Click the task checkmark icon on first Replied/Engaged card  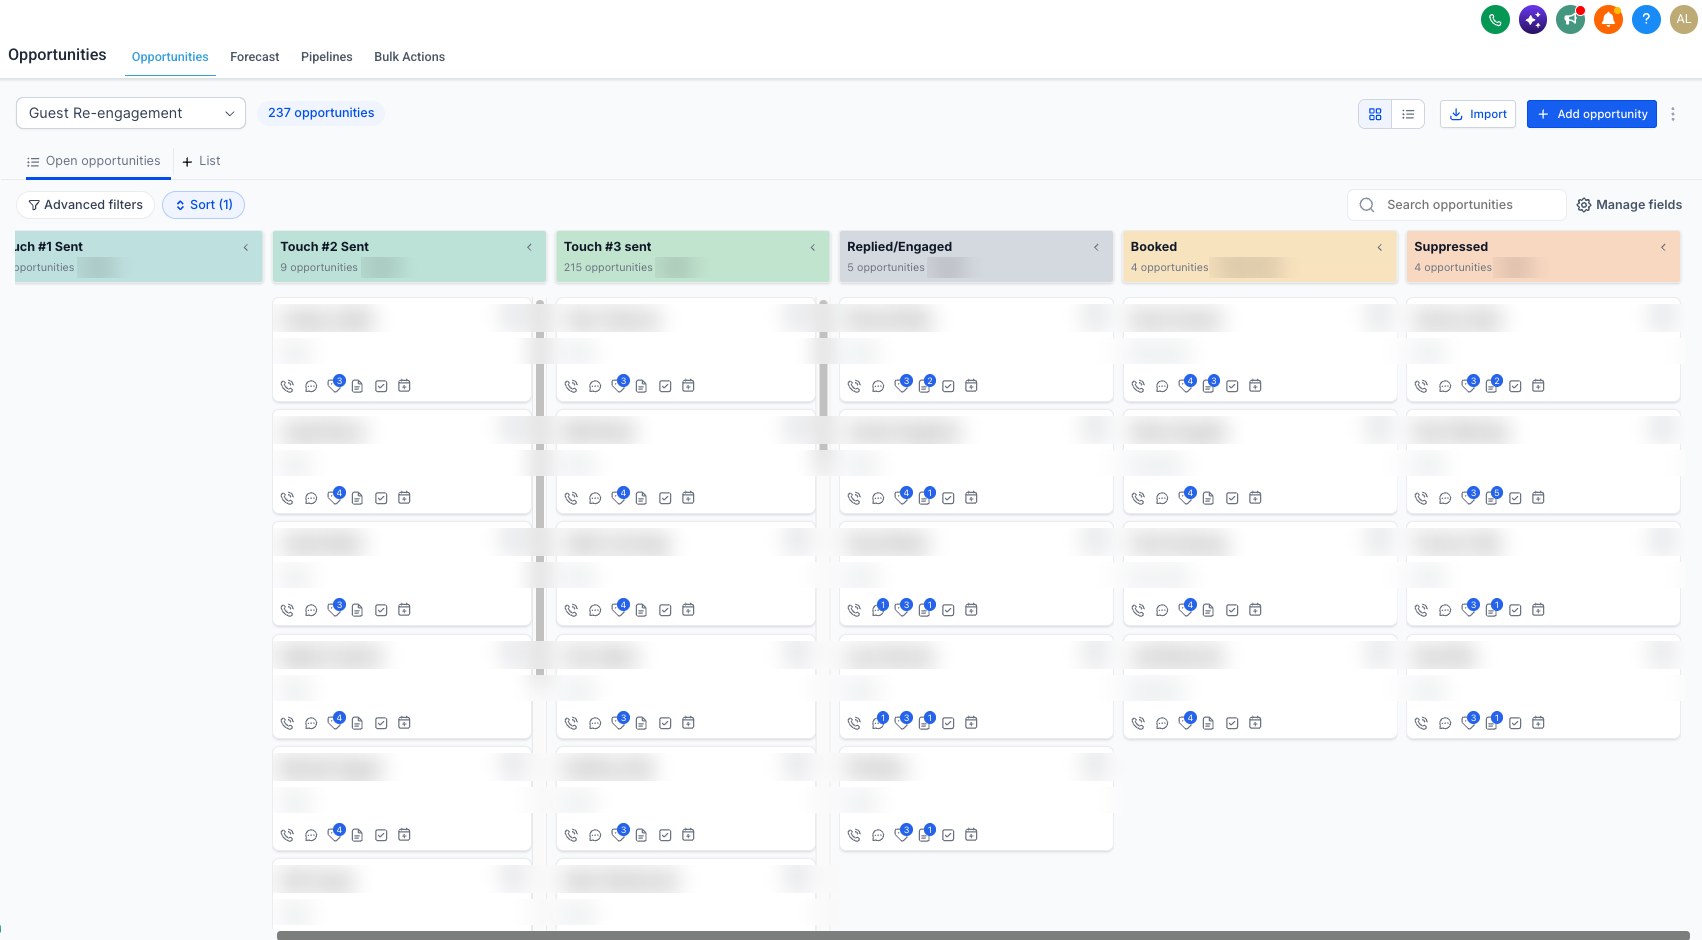[948, 386]
